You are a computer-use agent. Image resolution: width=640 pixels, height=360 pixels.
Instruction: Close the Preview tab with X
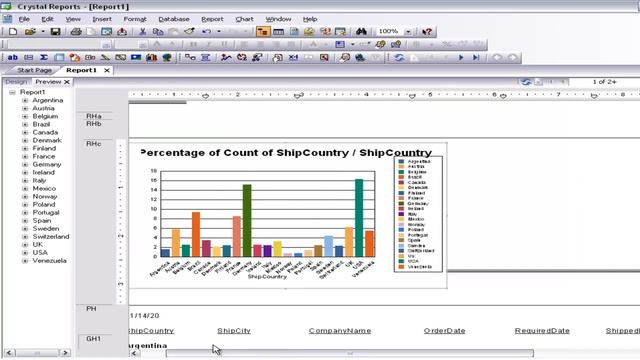[x=67, y=82]
